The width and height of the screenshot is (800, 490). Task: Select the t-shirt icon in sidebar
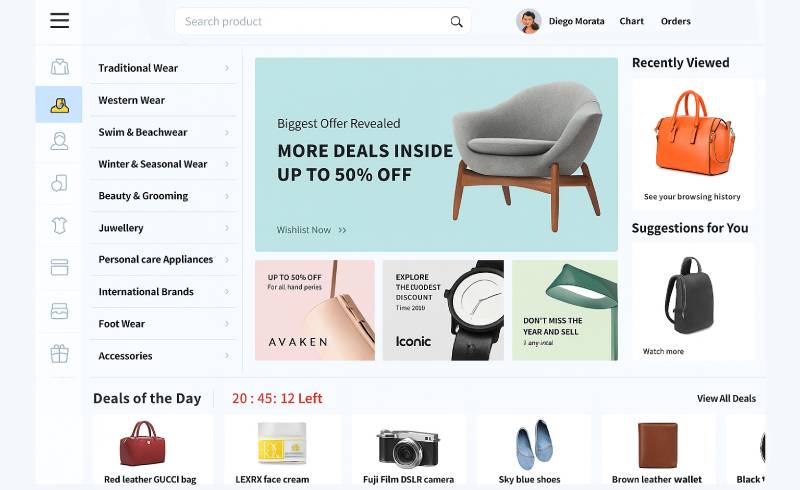tap(59, 225)
